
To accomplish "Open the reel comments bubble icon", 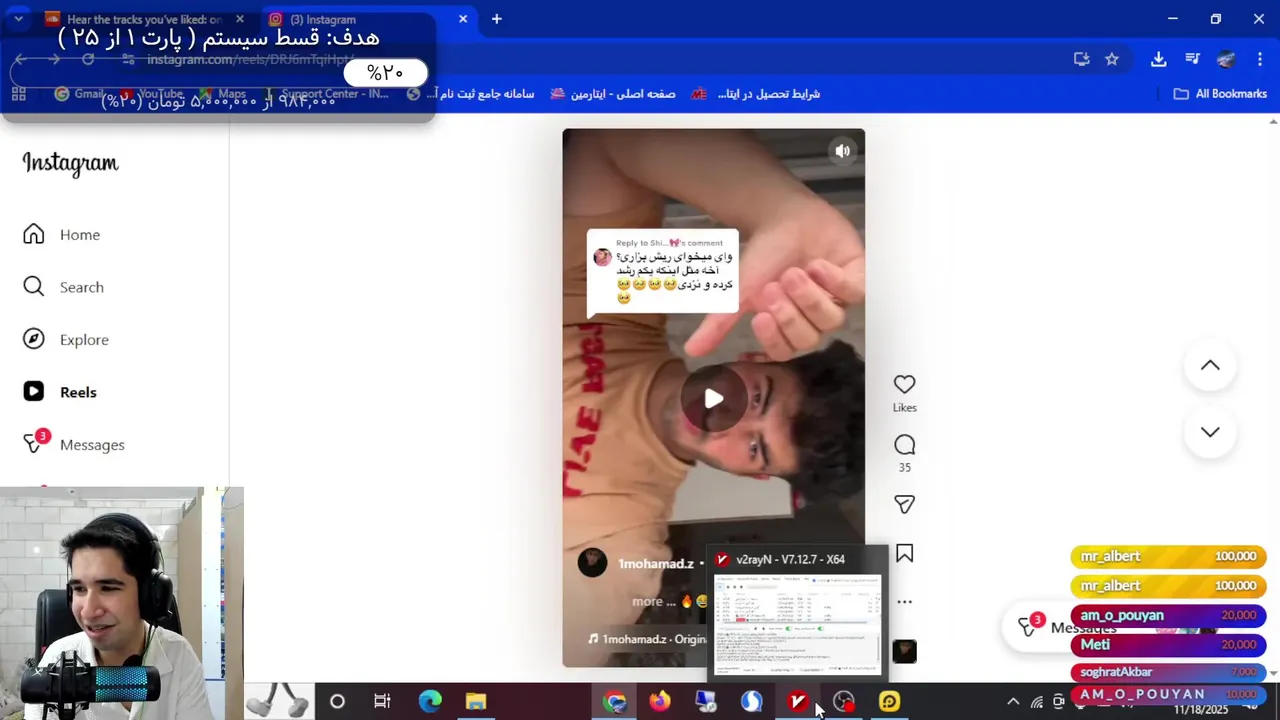I will point(904,445).
